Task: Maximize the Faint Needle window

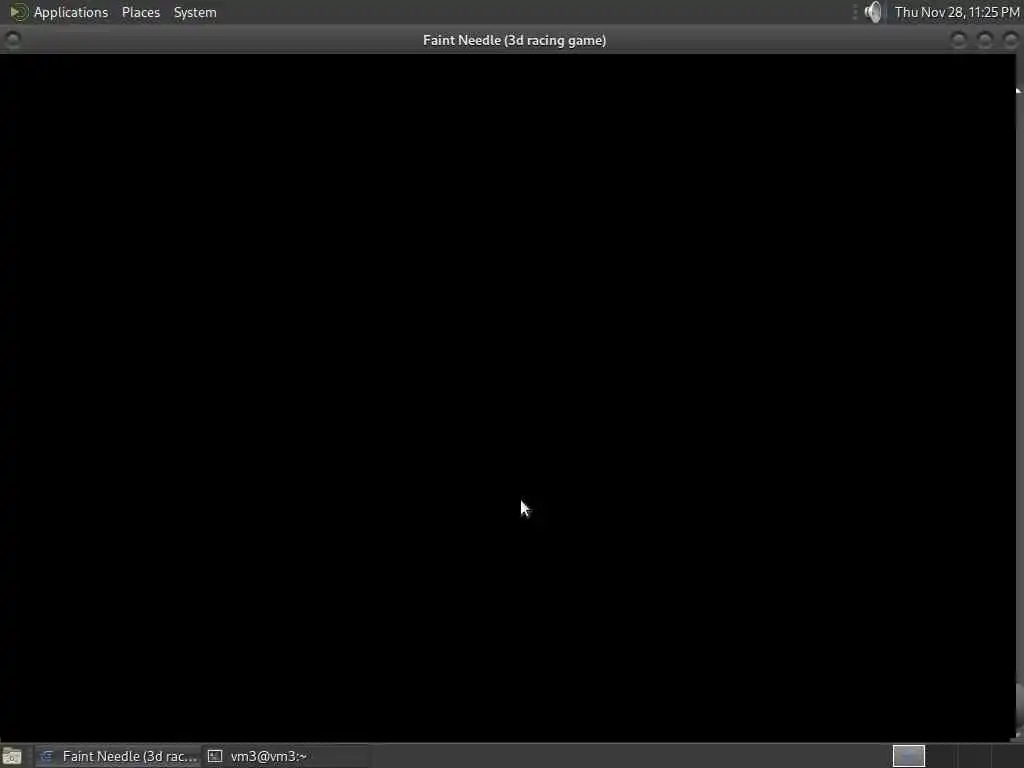Action: click(985, 40)
